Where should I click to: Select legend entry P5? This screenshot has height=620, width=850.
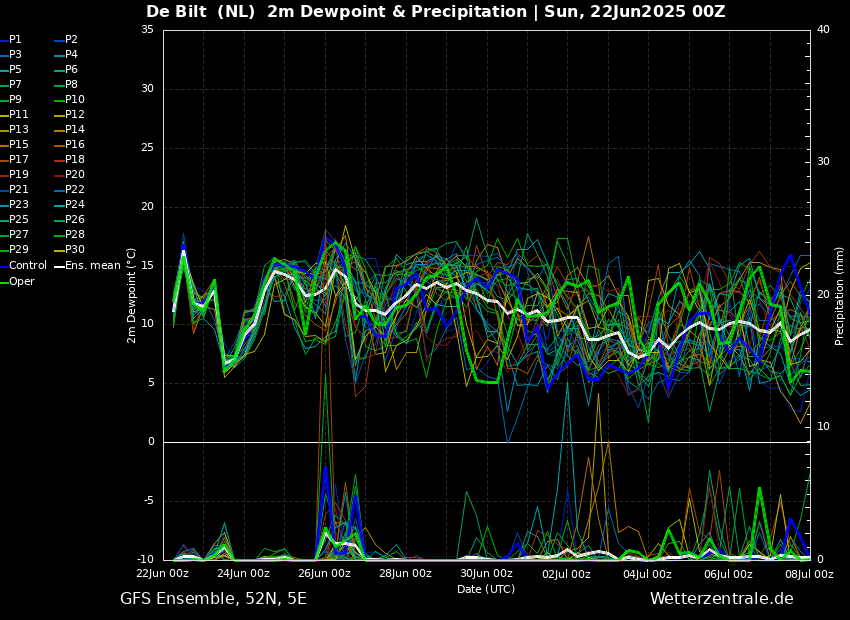point(11,69)
